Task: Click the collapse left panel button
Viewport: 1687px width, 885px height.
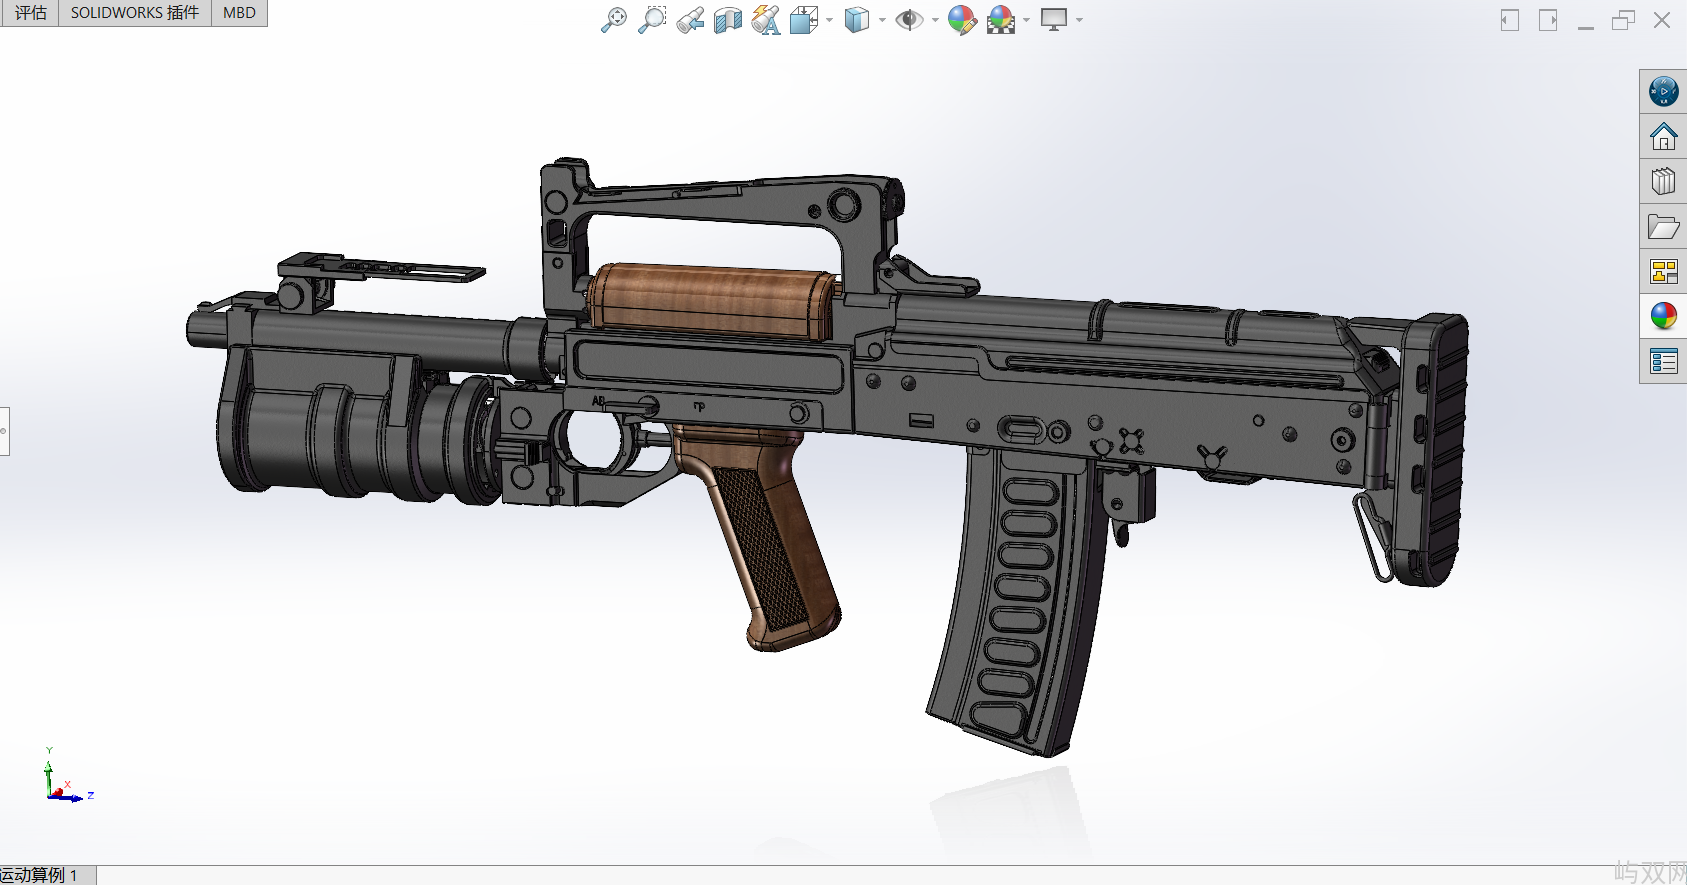Action: coord(1510,20)
